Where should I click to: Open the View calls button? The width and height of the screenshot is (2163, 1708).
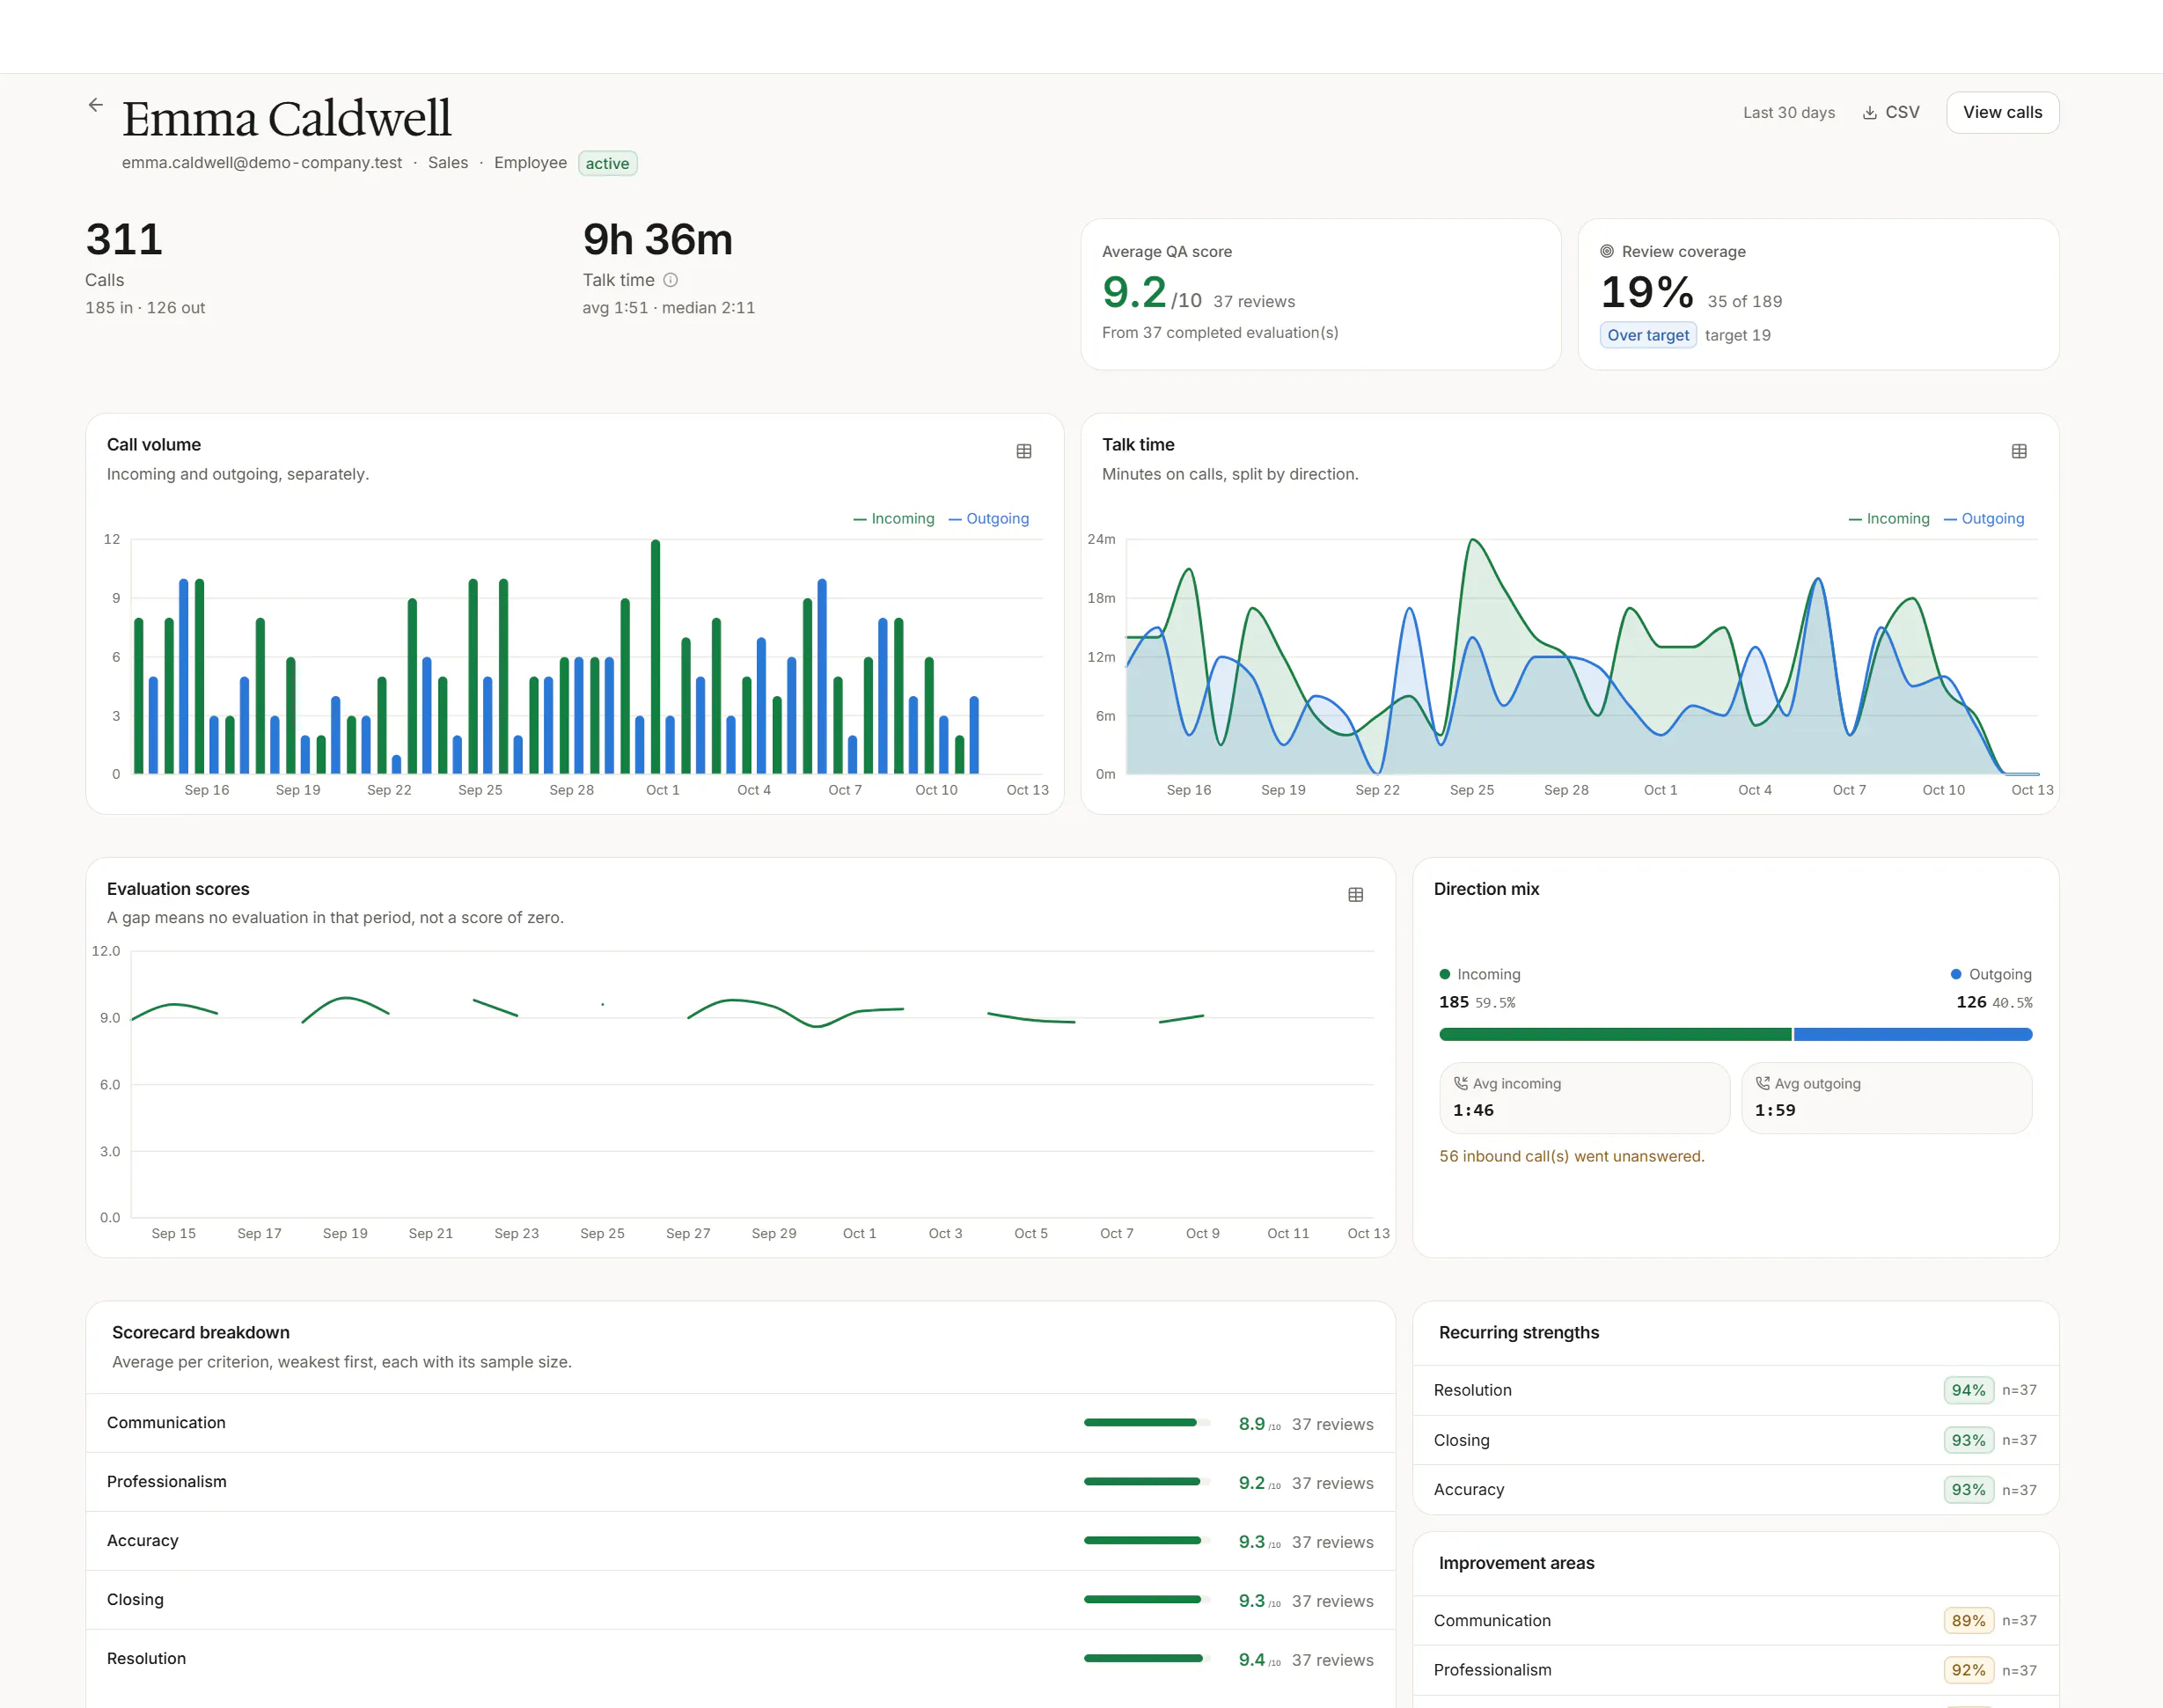pos(2002,113)
